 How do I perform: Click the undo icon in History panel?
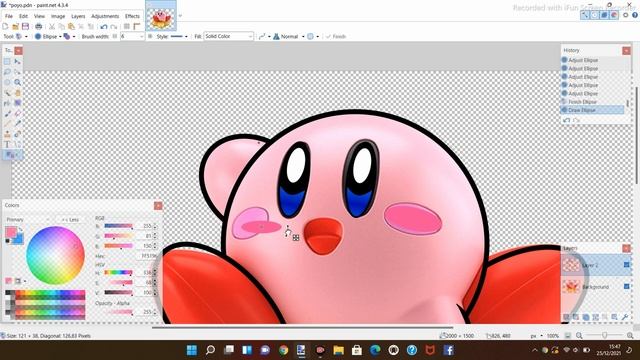[x=567, y=120]
